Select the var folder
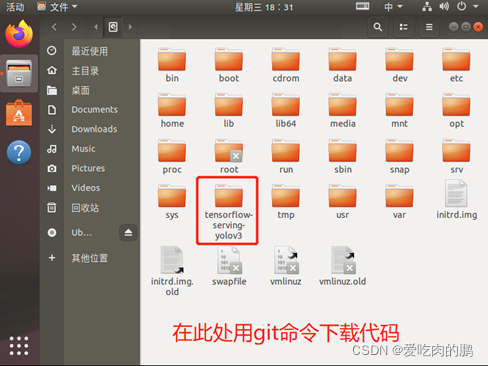This screenshot has height=366, width=488. click(399, 201)
